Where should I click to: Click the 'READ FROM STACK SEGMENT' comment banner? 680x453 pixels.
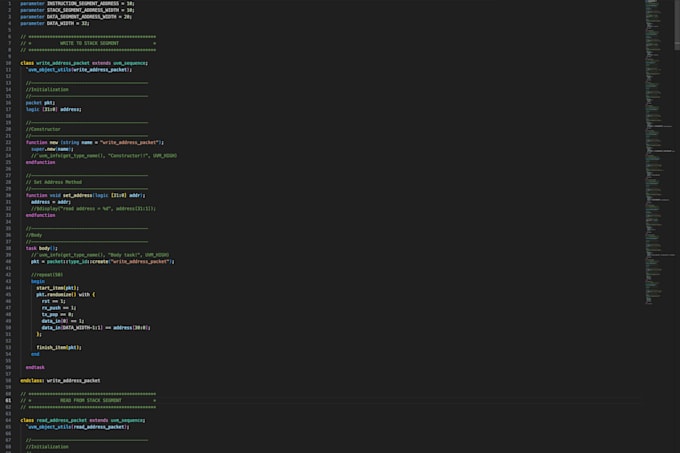(x=91, y=401)
